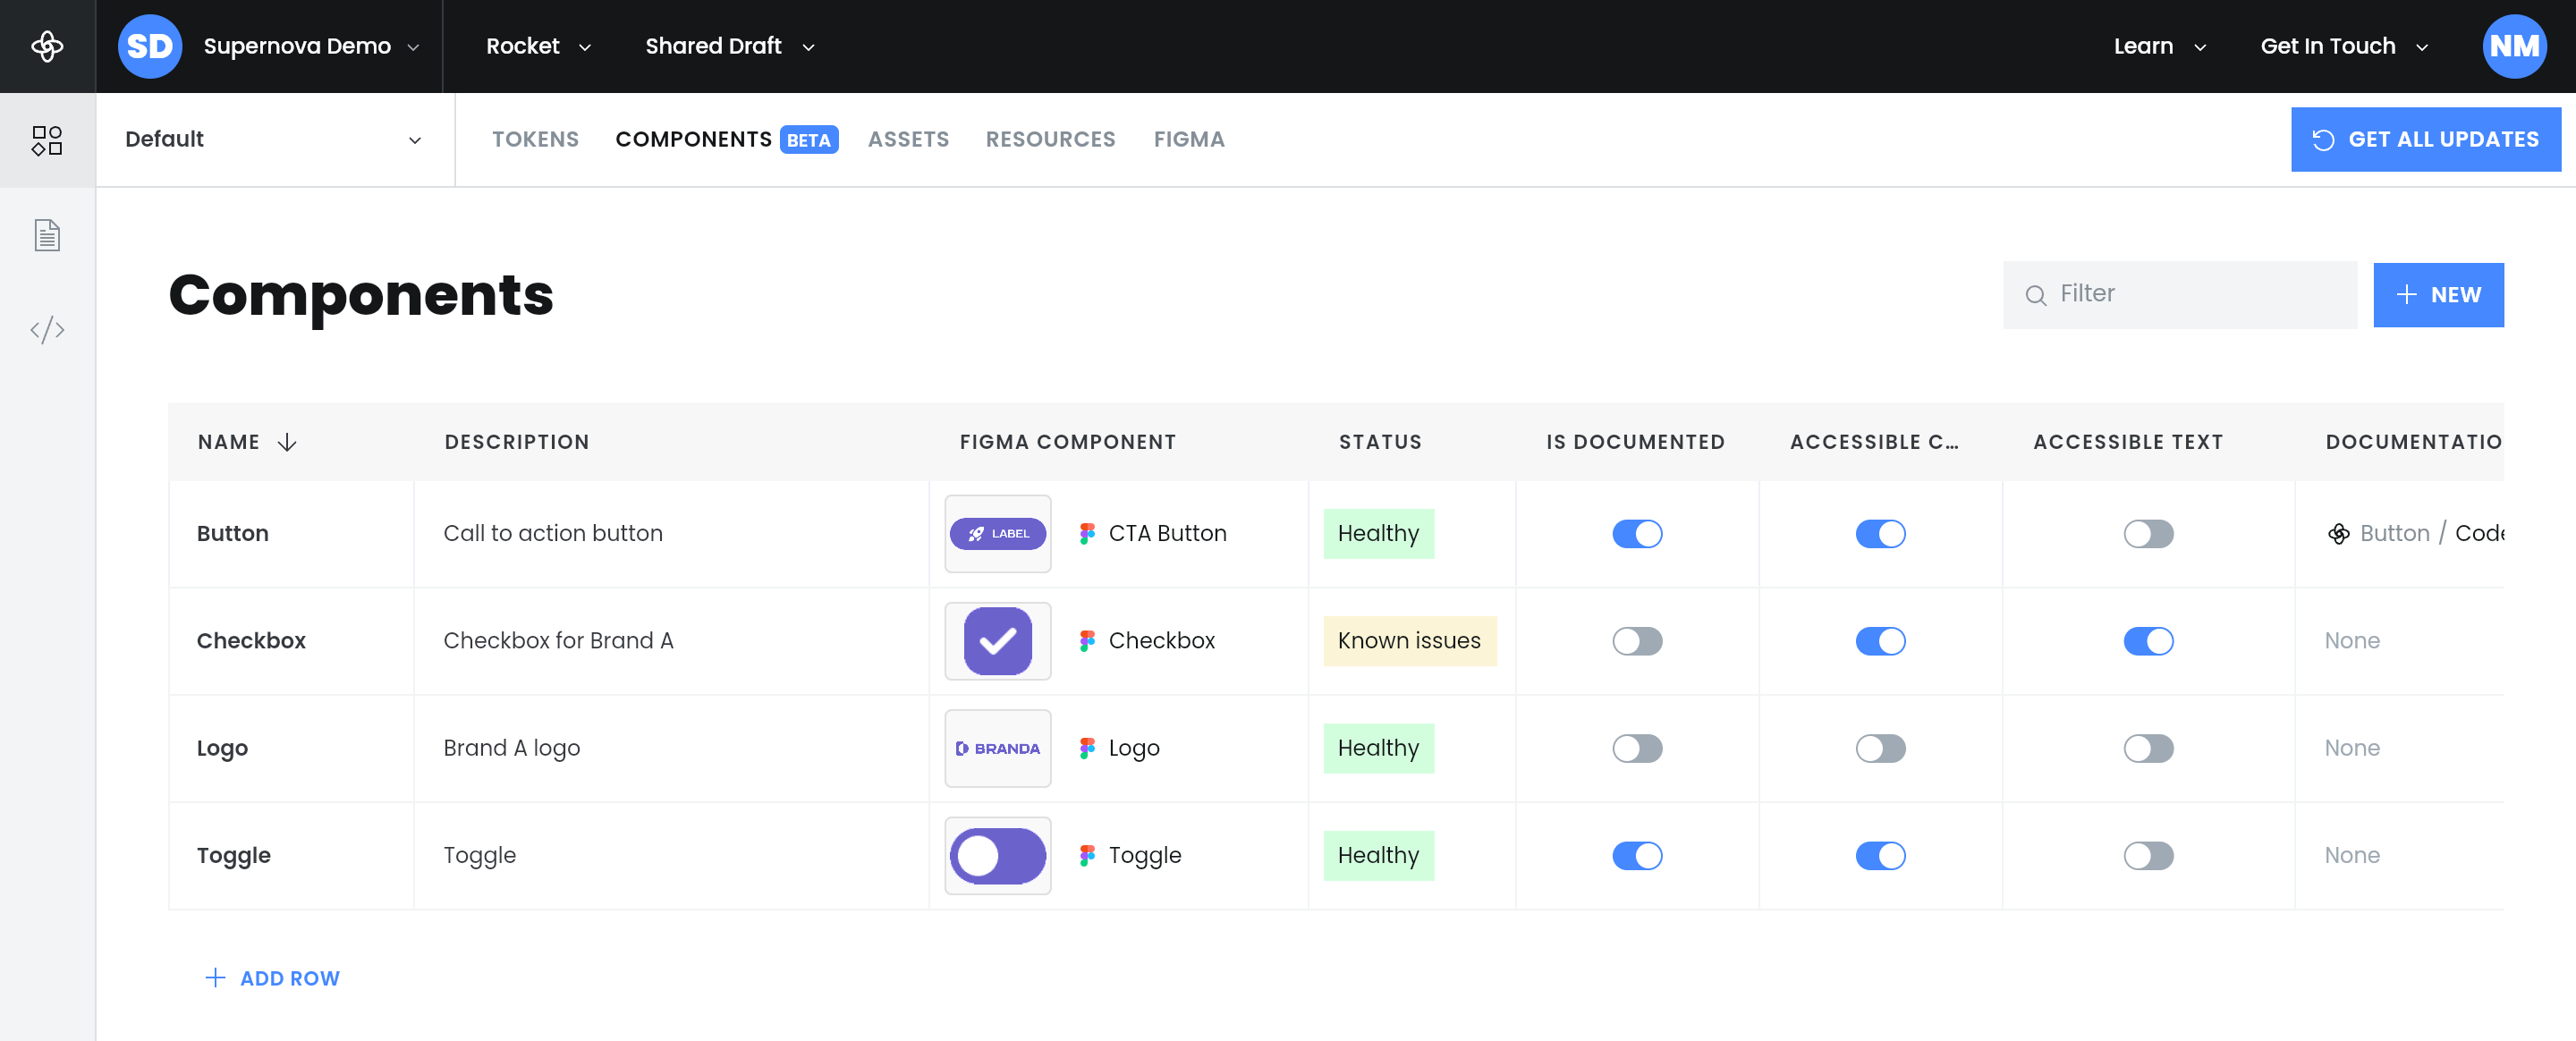Disable Accessible C… for Toggle row

click(x=1880, y=856)
